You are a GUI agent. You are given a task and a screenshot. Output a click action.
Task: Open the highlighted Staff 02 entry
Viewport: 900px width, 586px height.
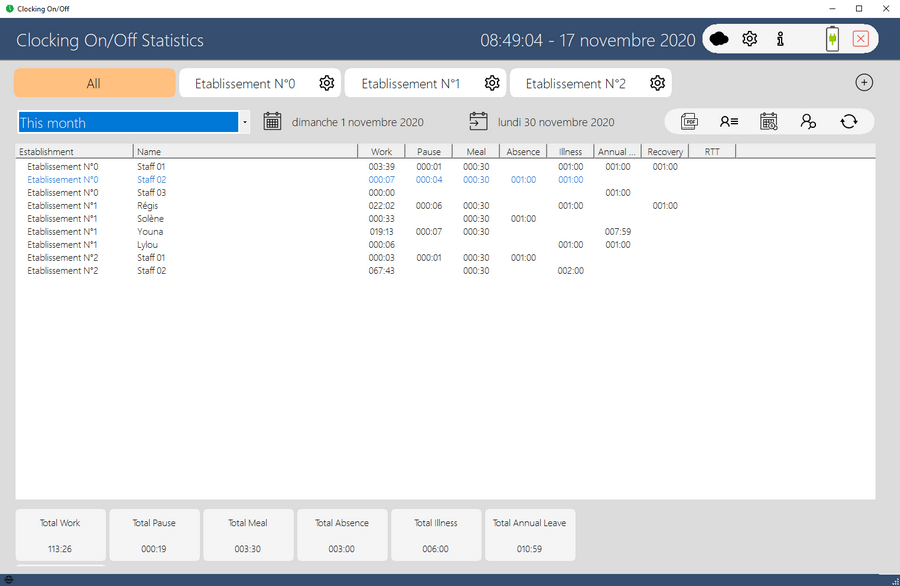[x=150, y=180]
